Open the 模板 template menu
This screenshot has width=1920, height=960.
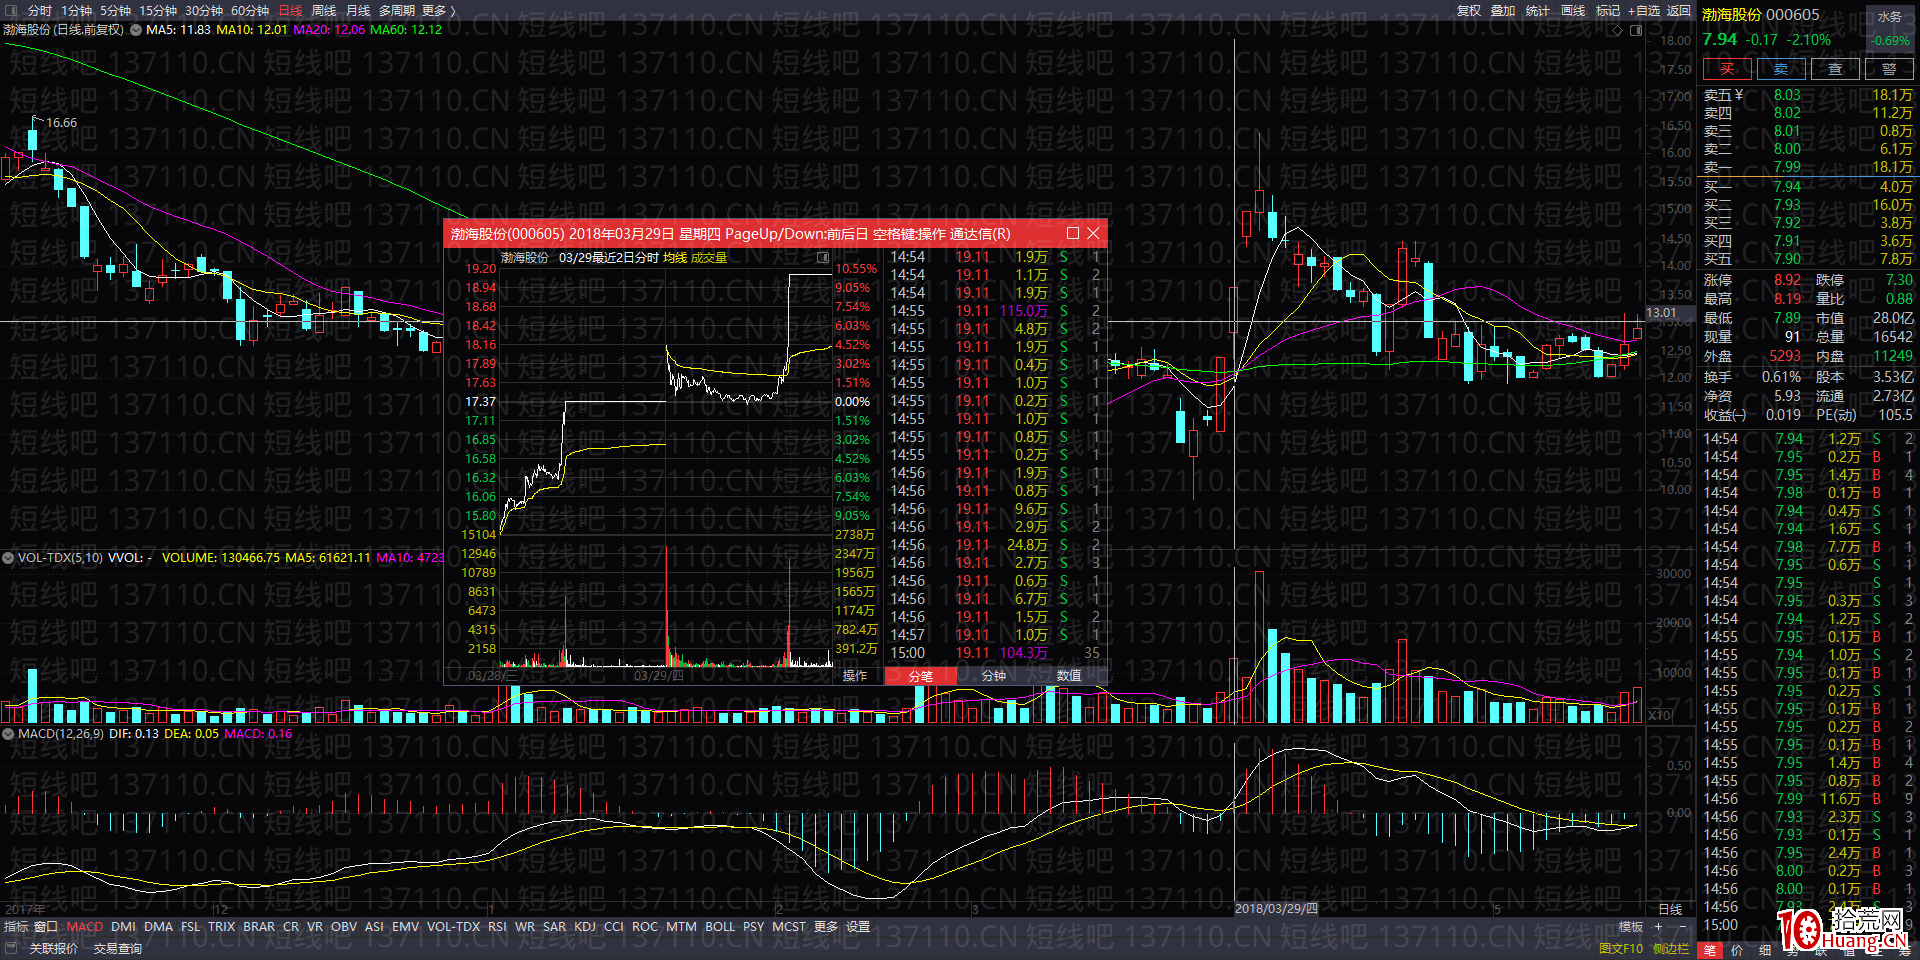coord(1631,927)
